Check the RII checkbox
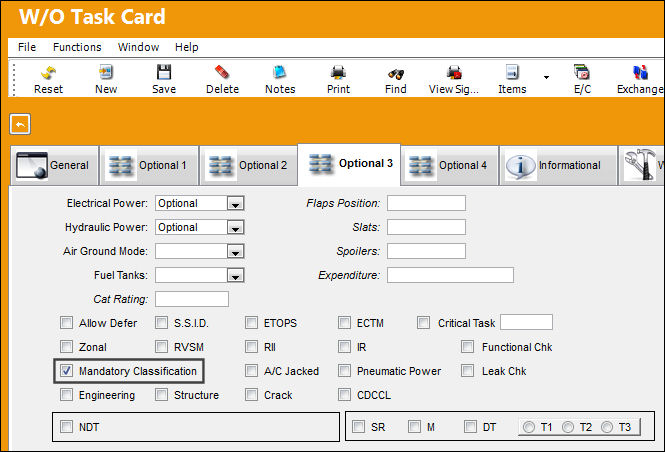This screenshot has width=665, height=452. (251, 347)
